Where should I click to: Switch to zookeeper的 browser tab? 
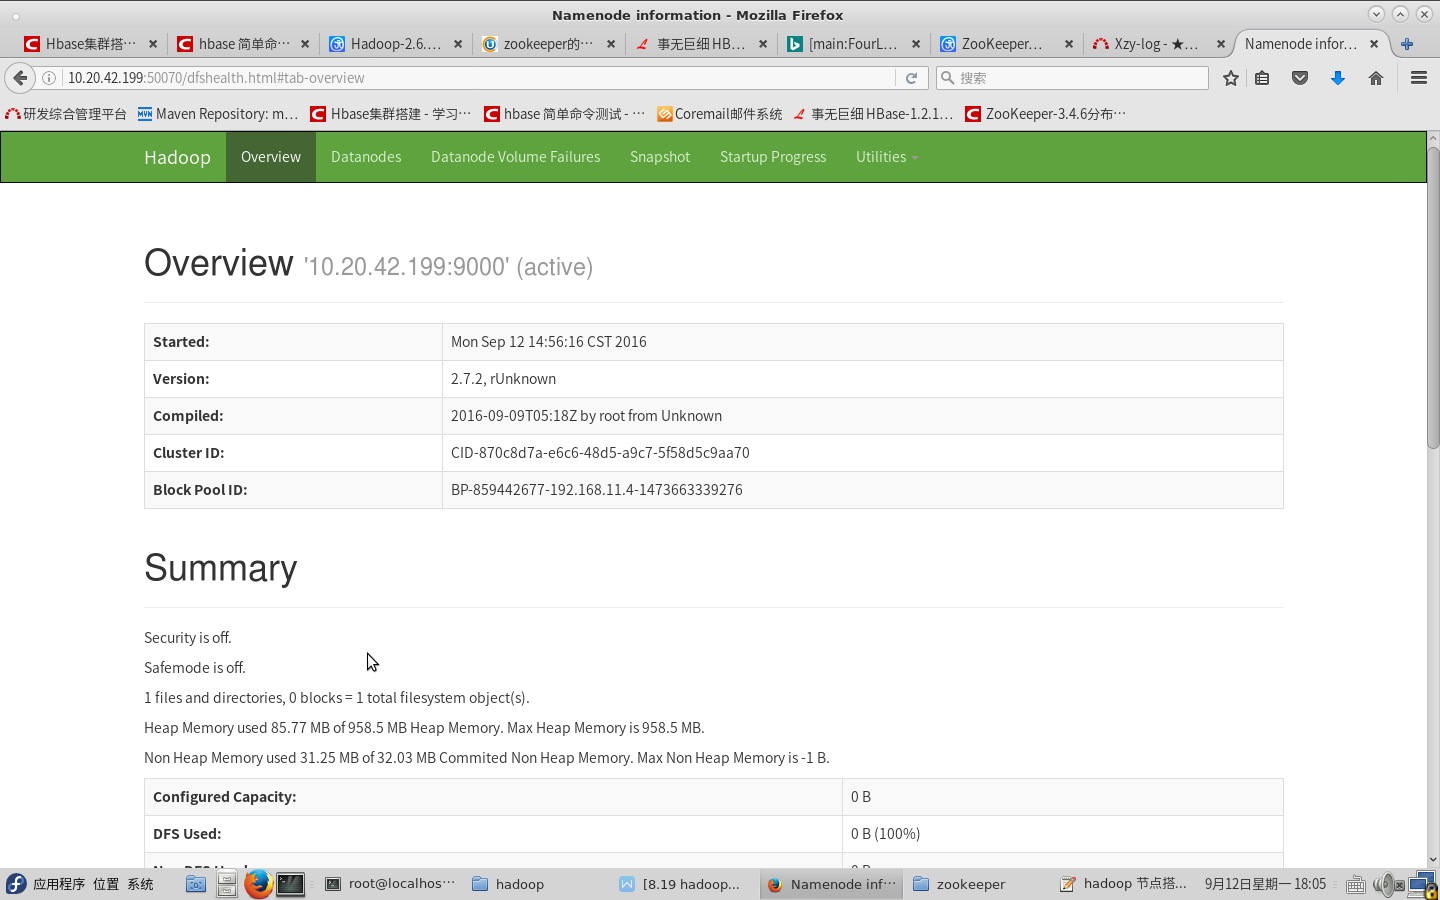point(548,44)
